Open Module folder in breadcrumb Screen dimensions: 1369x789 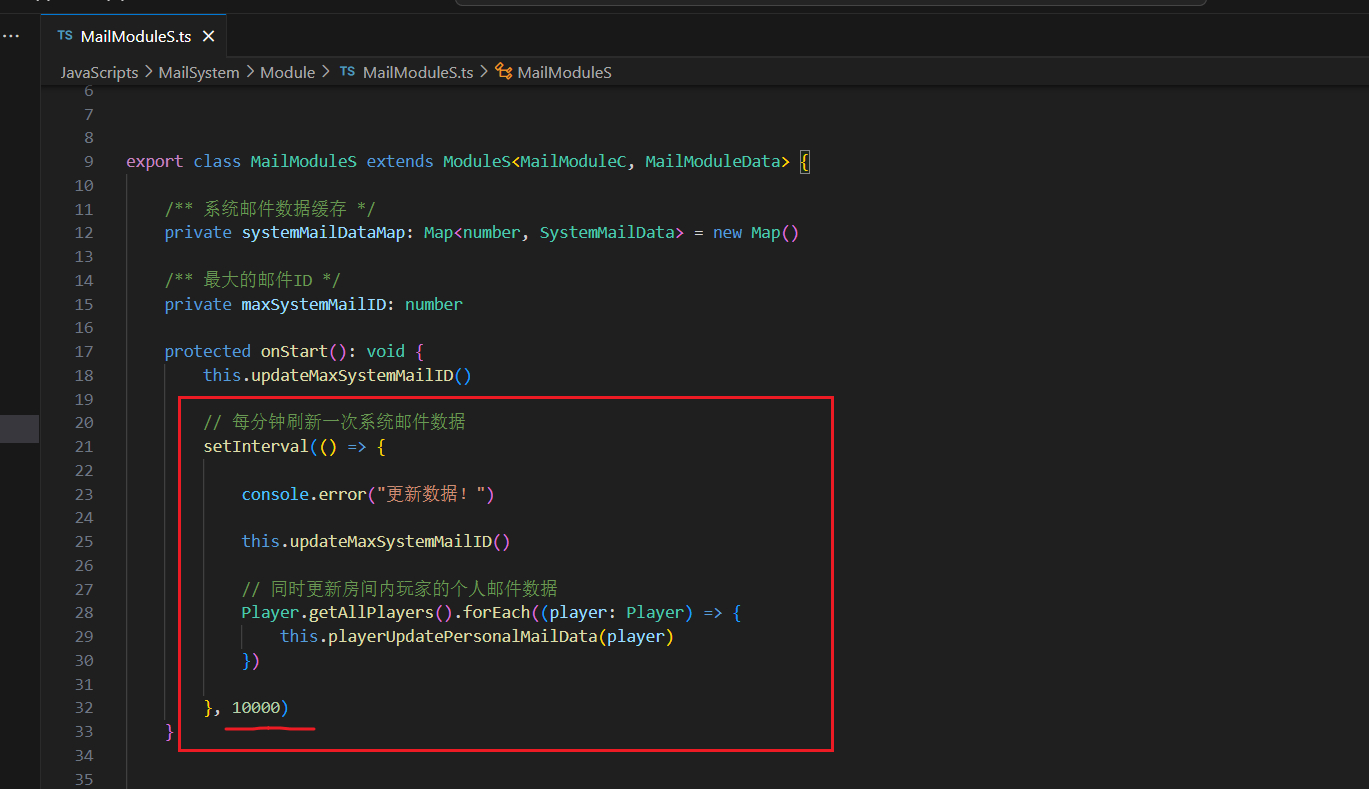coord(288,72)
